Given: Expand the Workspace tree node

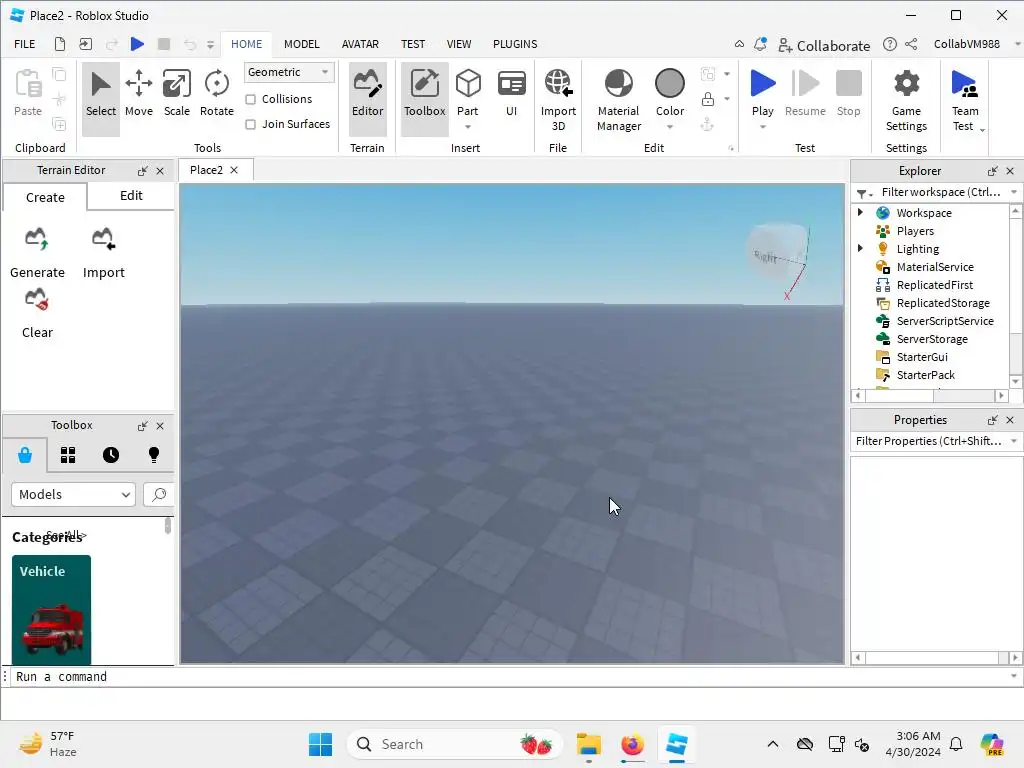Looking at the screenshot, I should (x=860, y=212).
